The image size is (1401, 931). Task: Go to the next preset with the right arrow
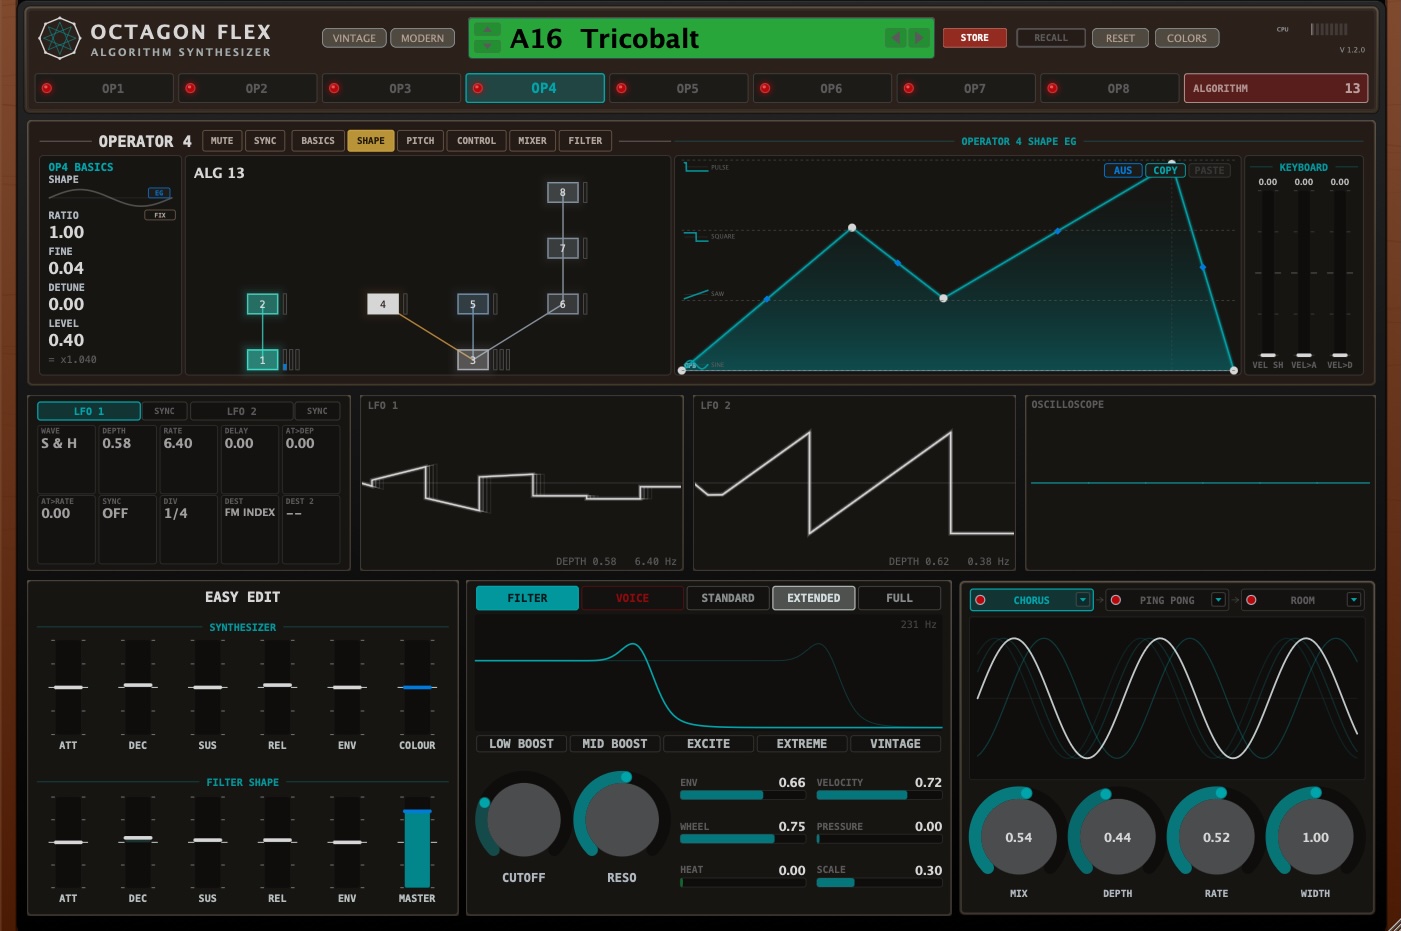point(919,38)
